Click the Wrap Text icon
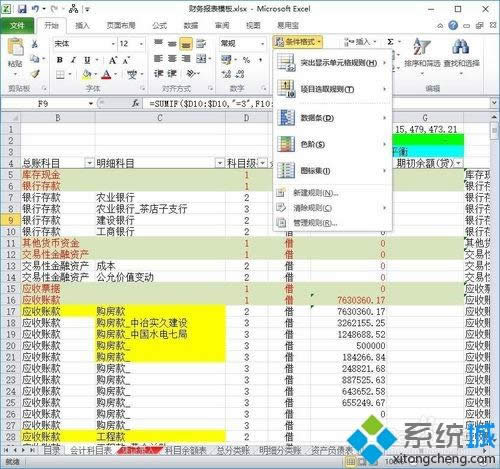The width and height of the screenshot is (500, 469). click(201, 43)
